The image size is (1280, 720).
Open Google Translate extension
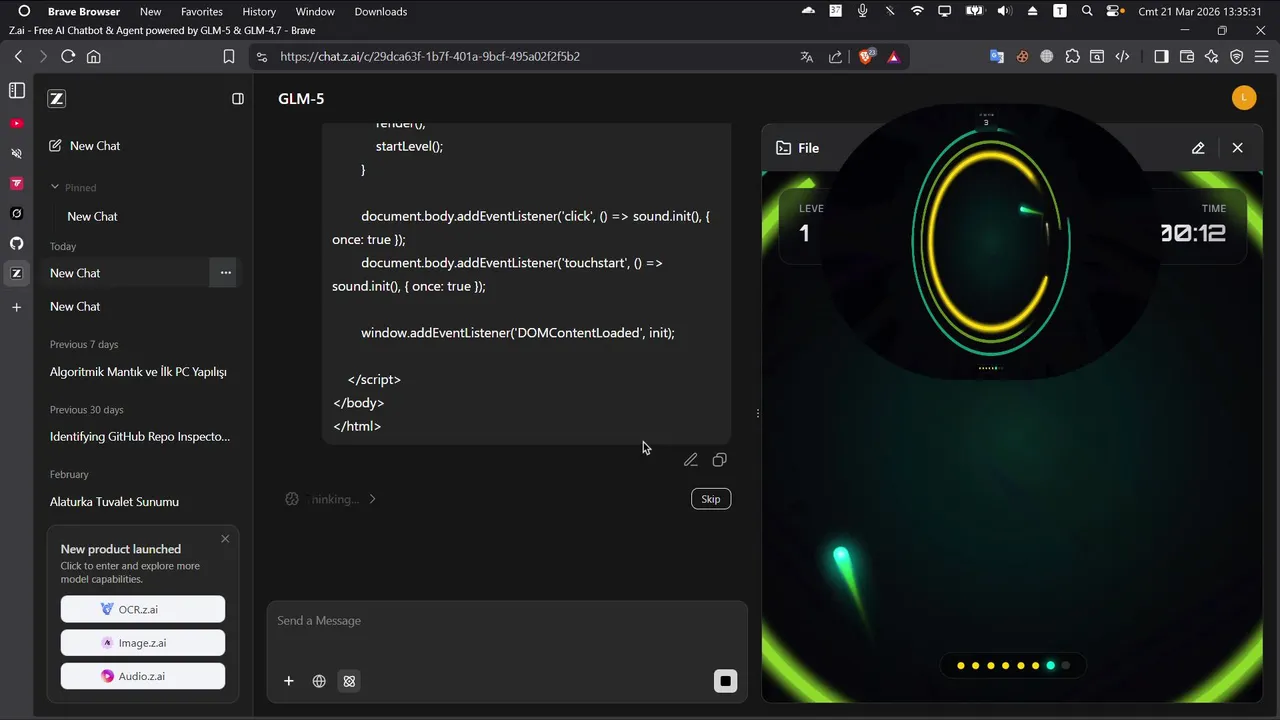pyautogui.click(x=997, y=57)
